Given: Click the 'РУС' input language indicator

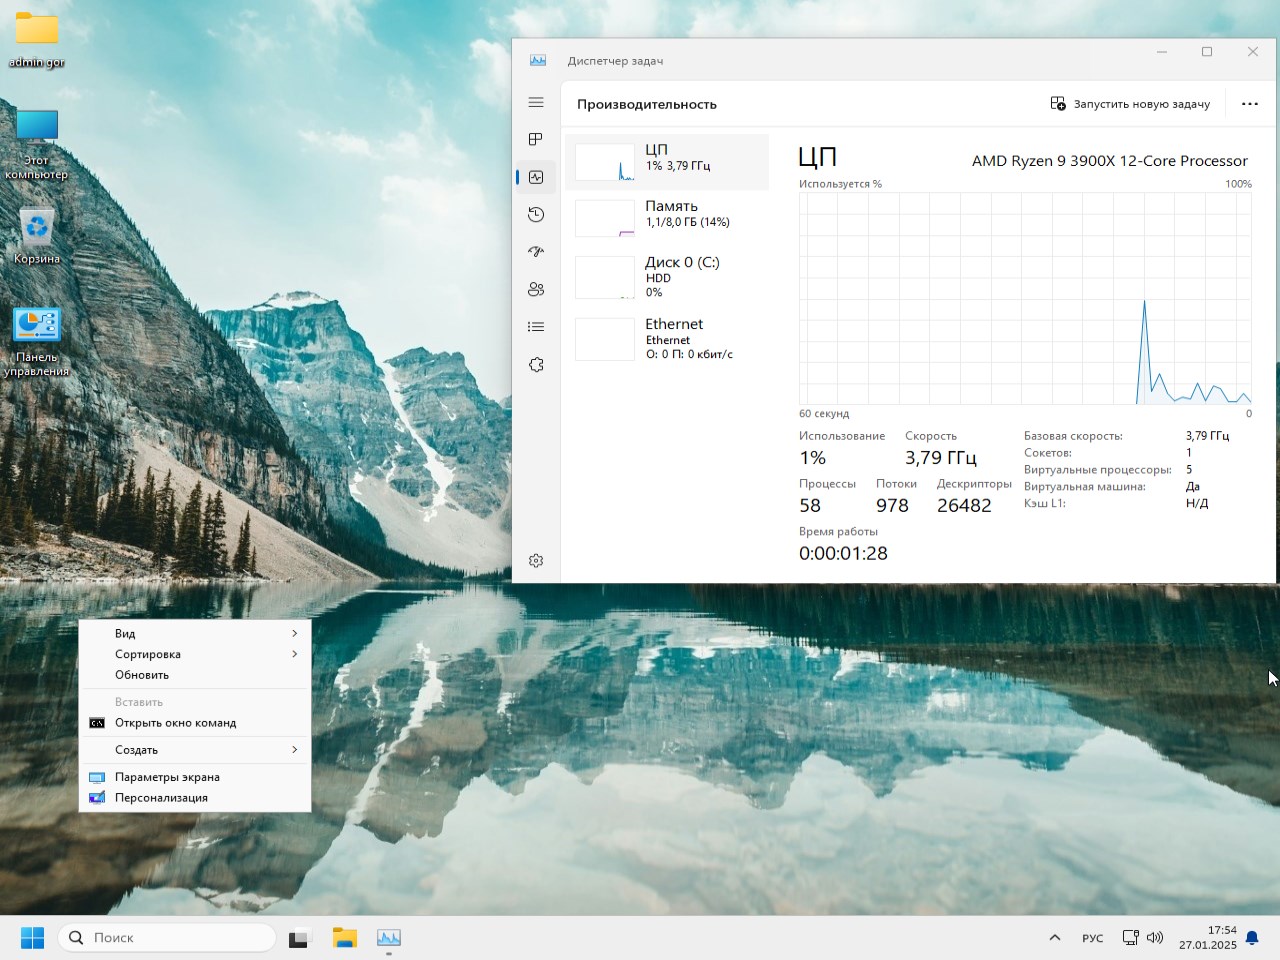Looking at the screenshot, I should [x=1093, y=938].
